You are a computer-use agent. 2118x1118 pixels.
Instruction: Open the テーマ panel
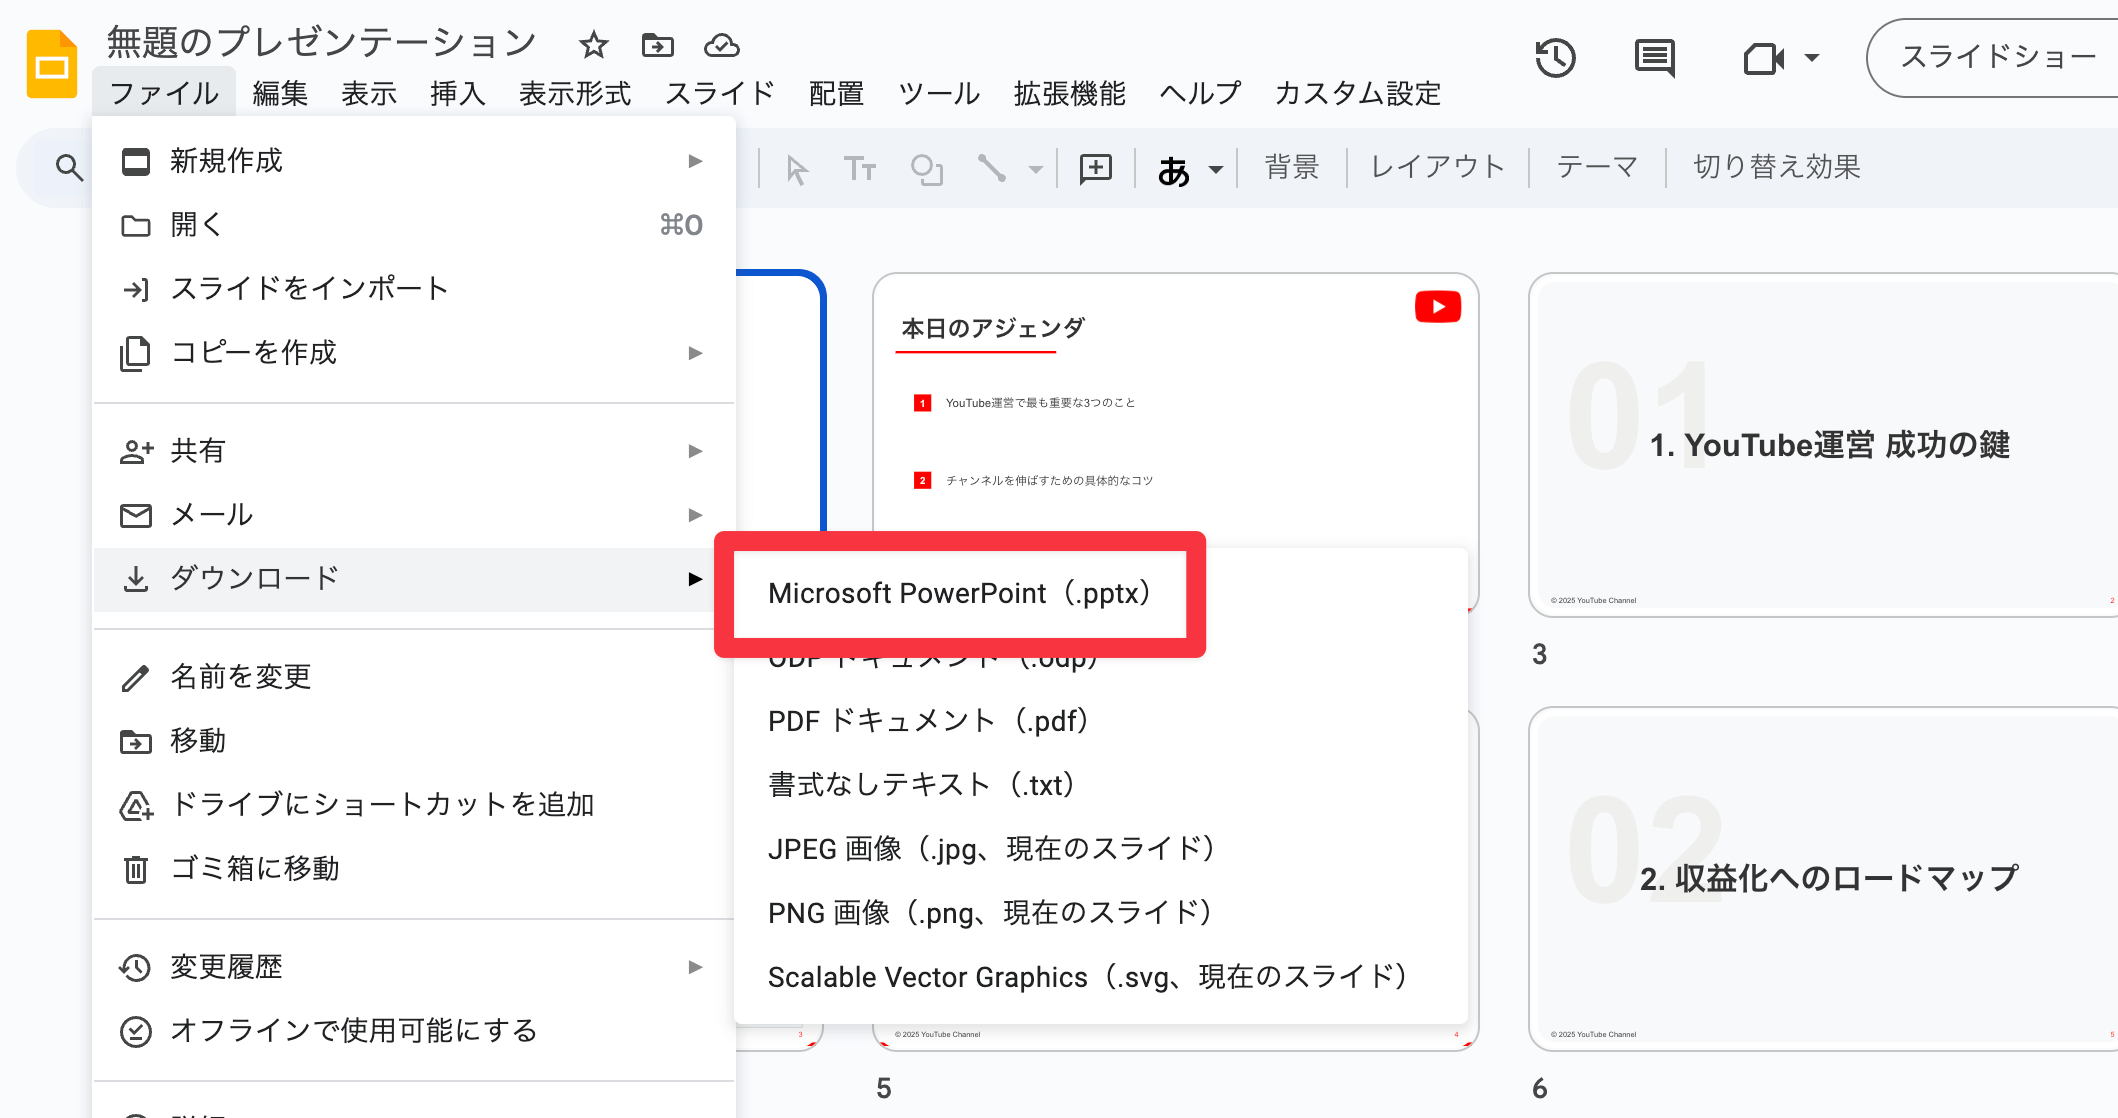tap(1595, 166)
